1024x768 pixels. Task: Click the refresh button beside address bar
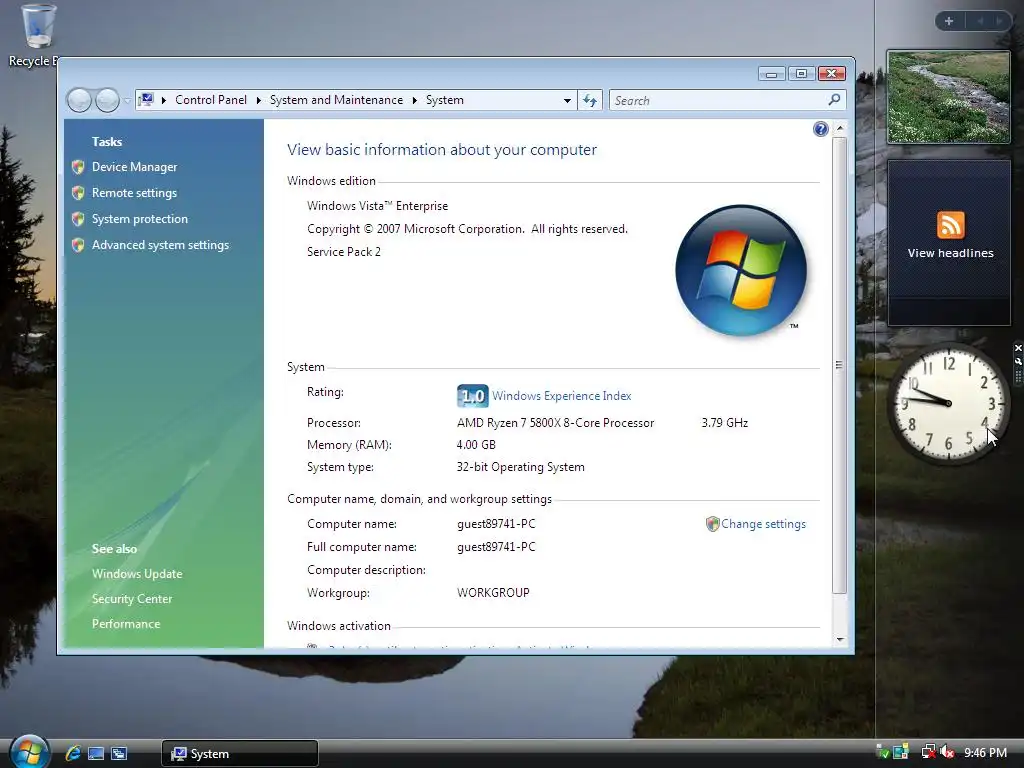[x=590, y=100]
